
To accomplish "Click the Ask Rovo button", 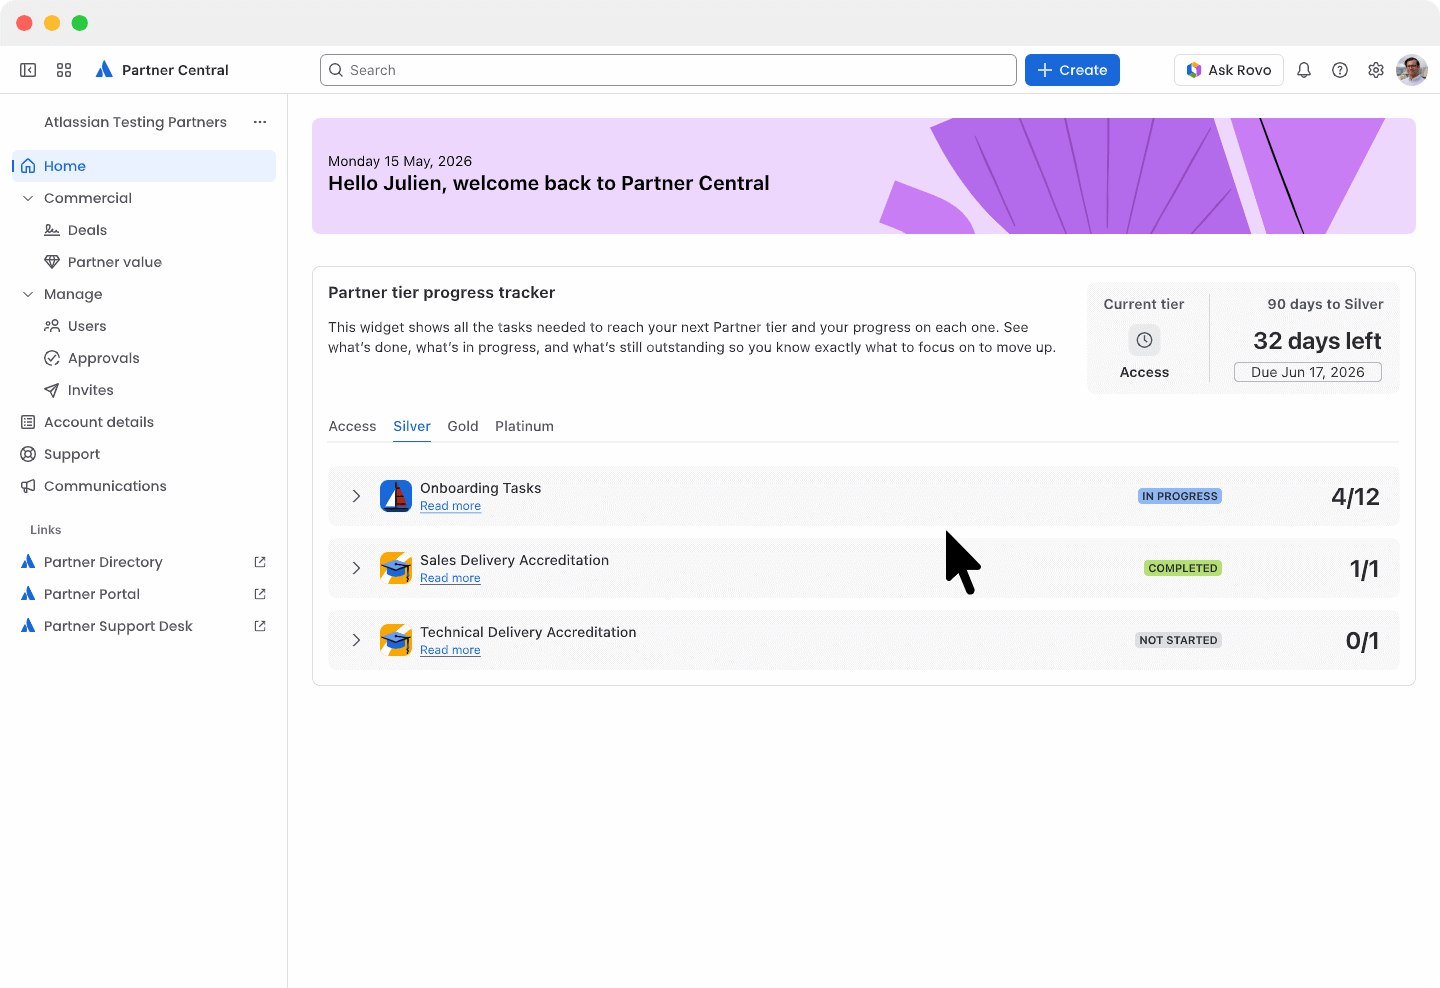I will tap(1229, 70).
